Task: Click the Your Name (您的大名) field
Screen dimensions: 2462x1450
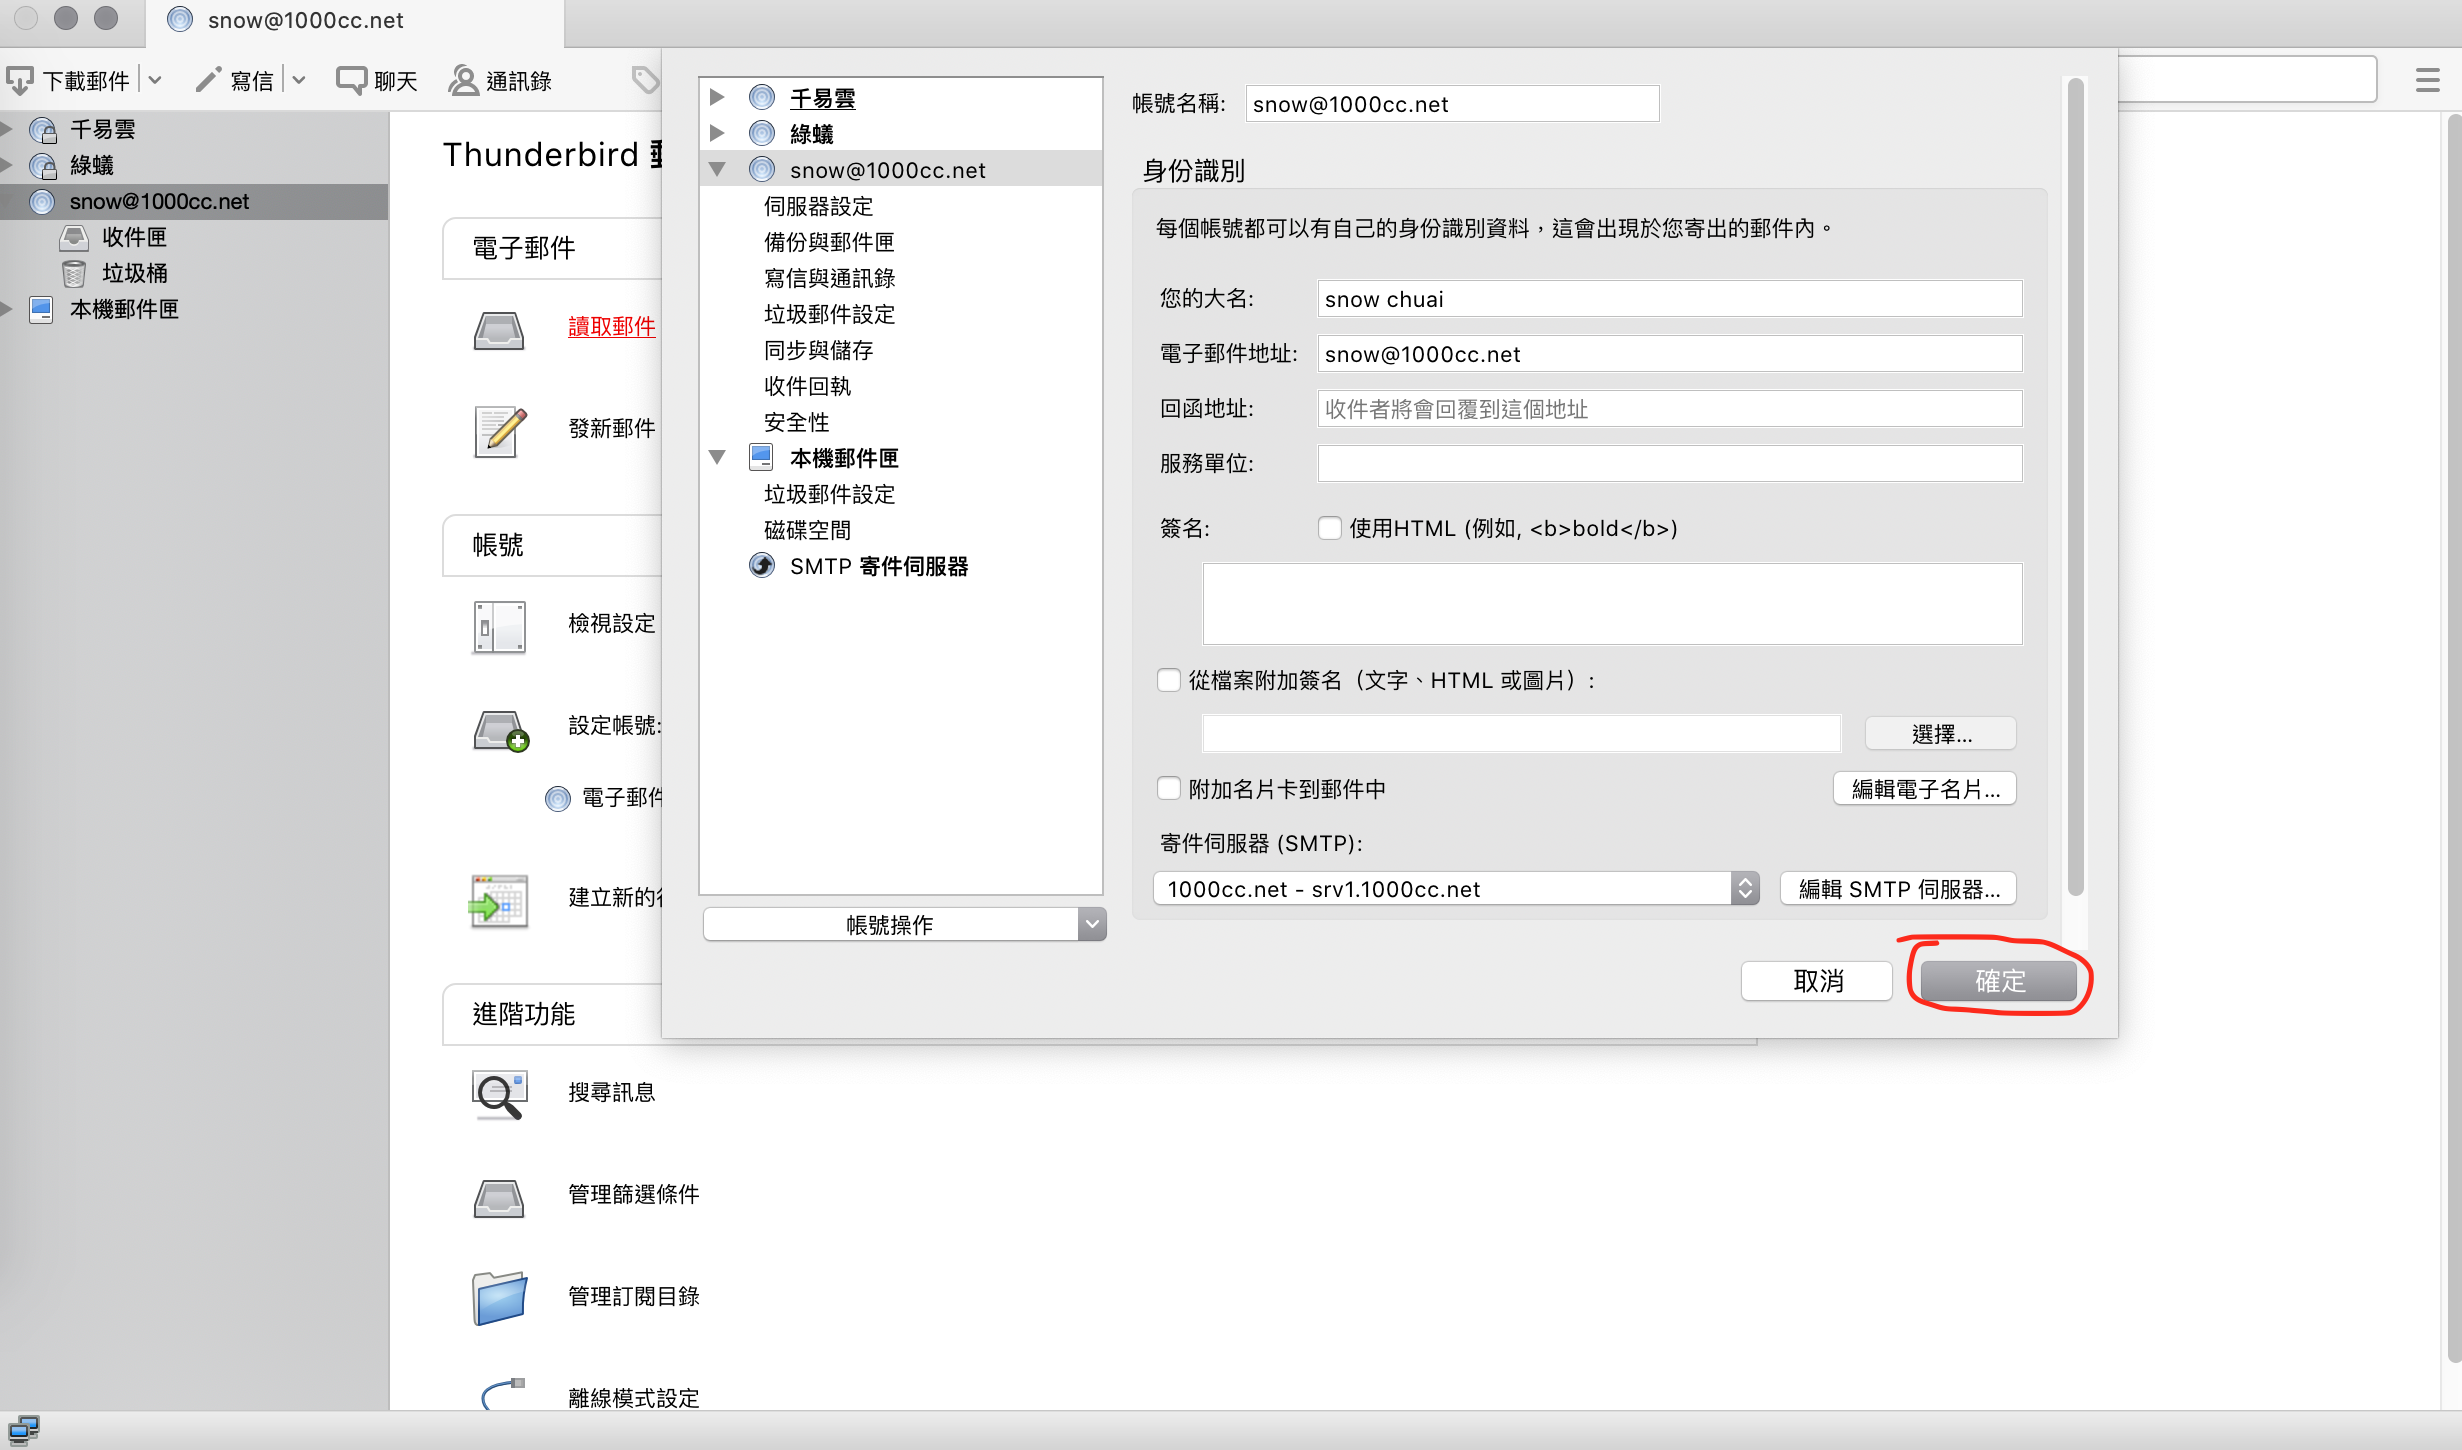Action: [1669, 299]
